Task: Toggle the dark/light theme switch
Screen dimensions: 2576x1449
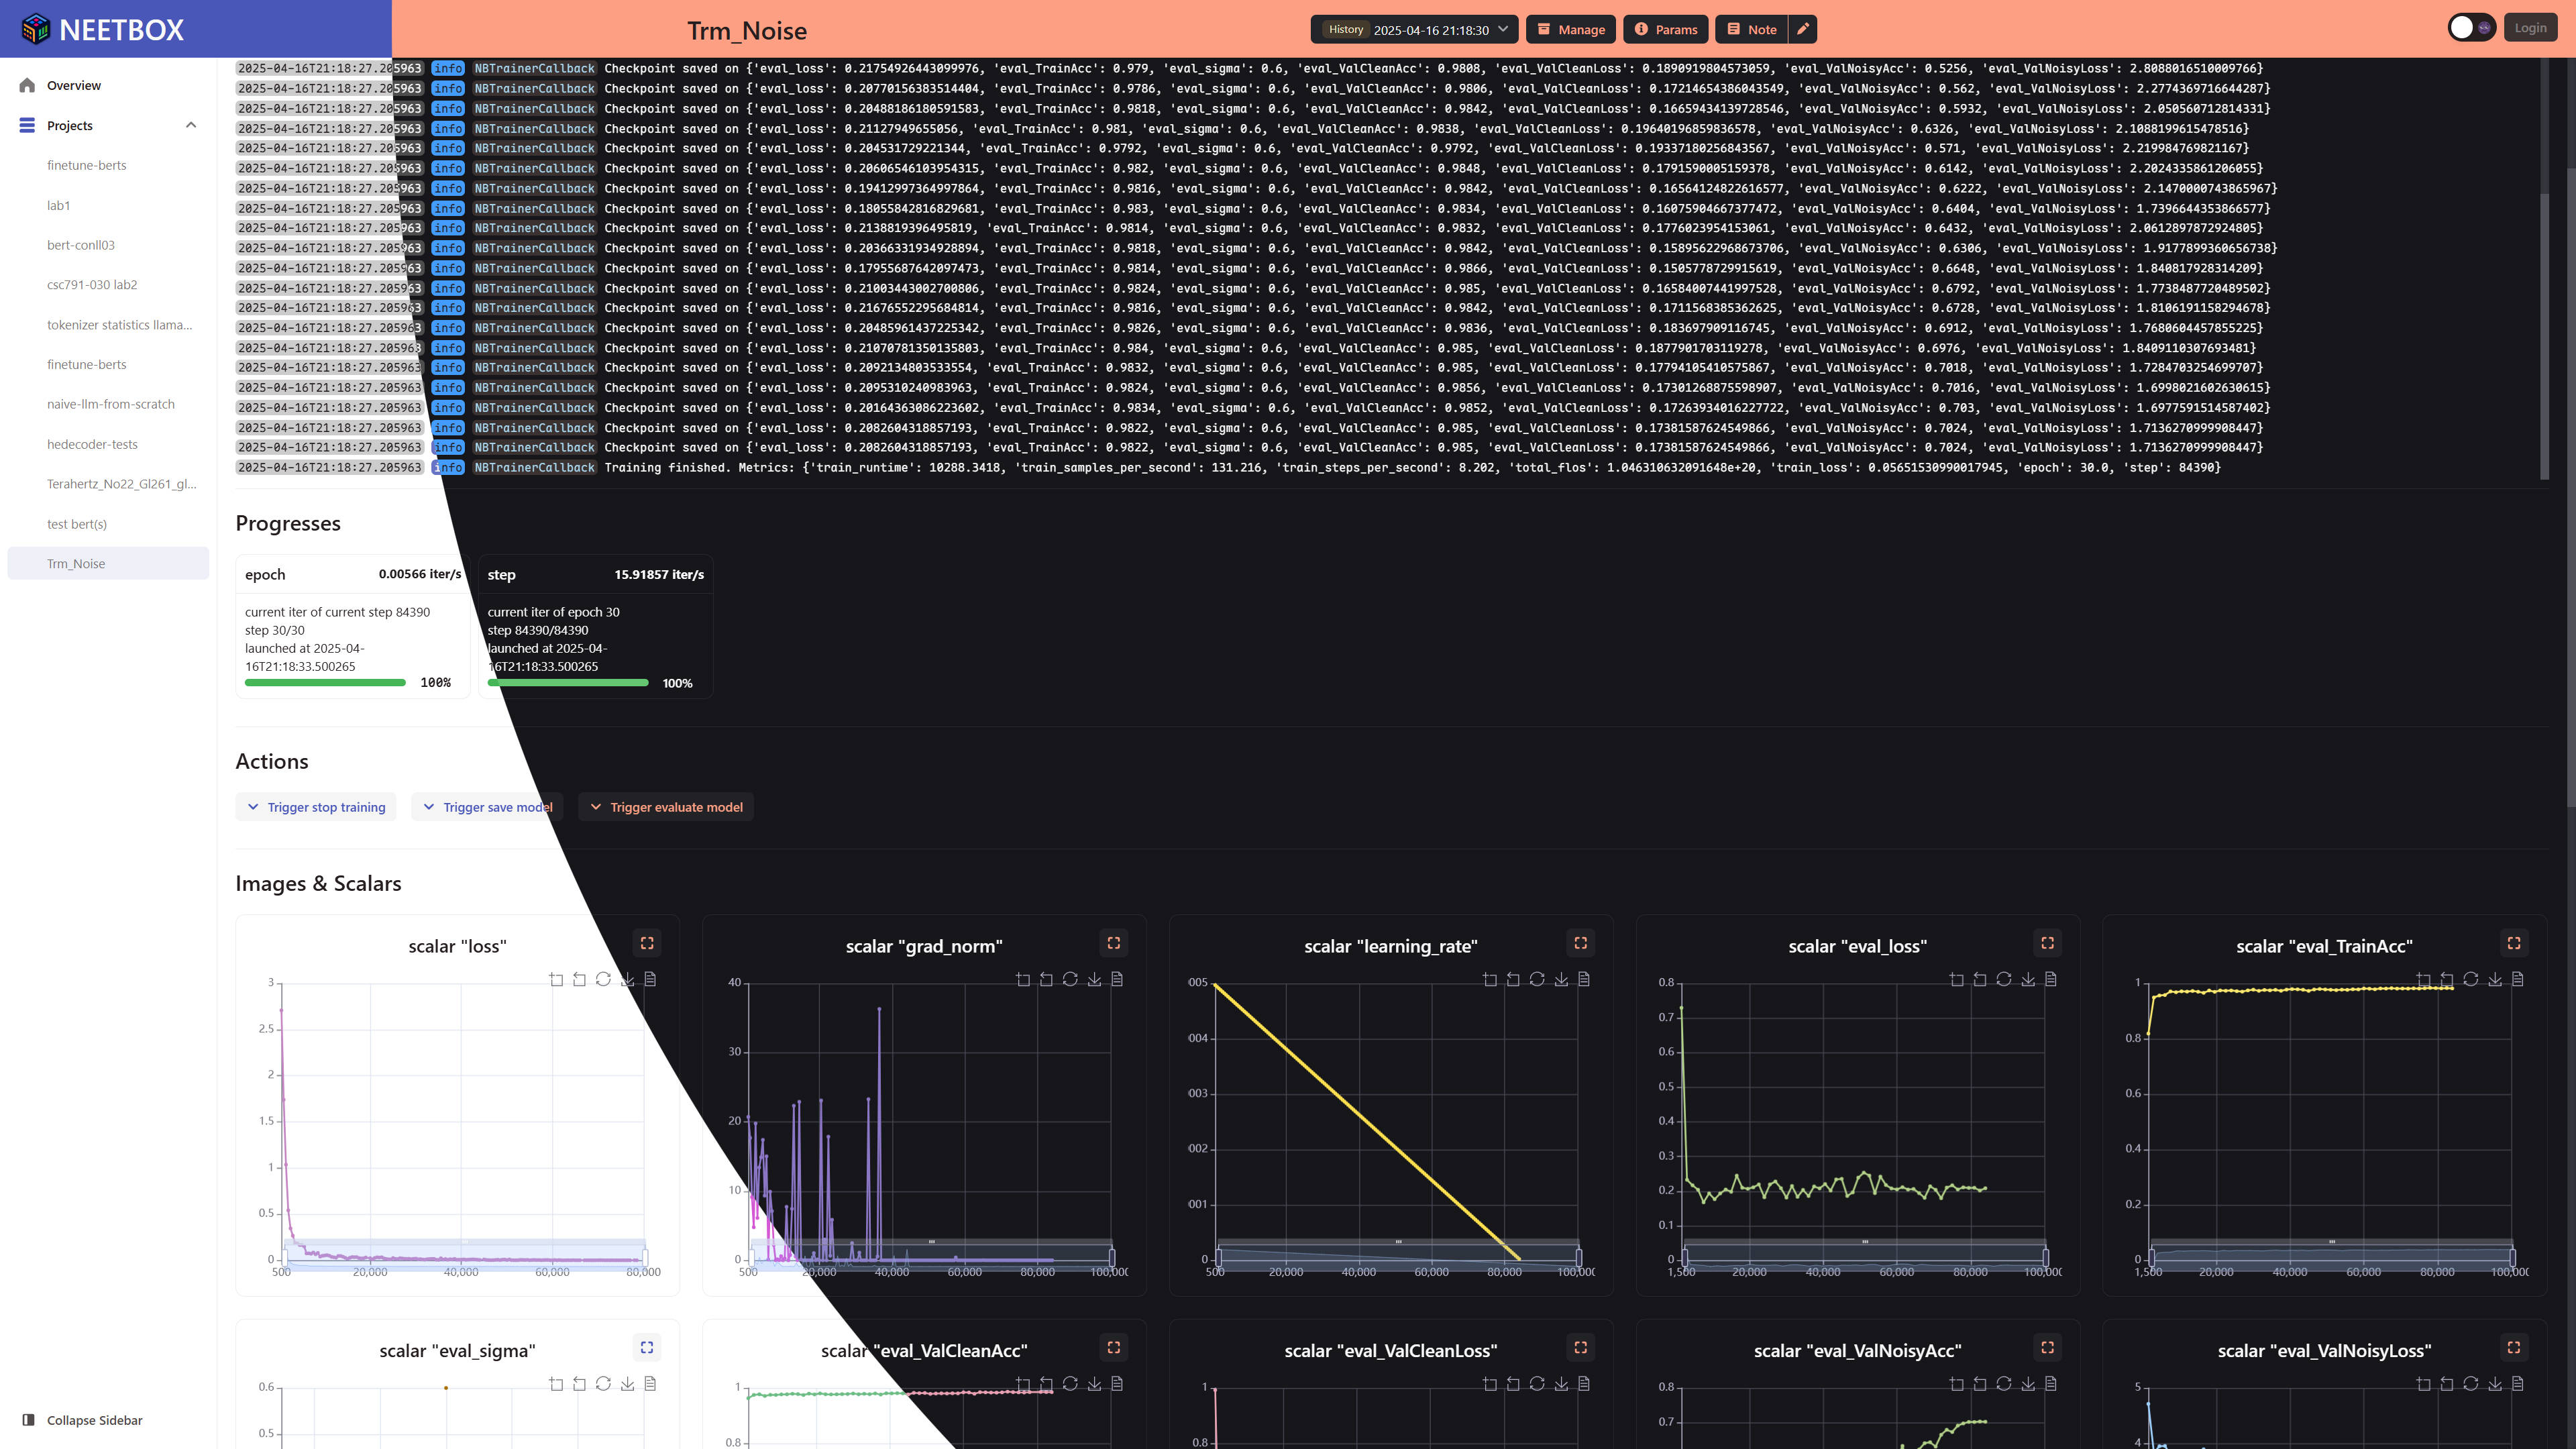Action: 2471,28
